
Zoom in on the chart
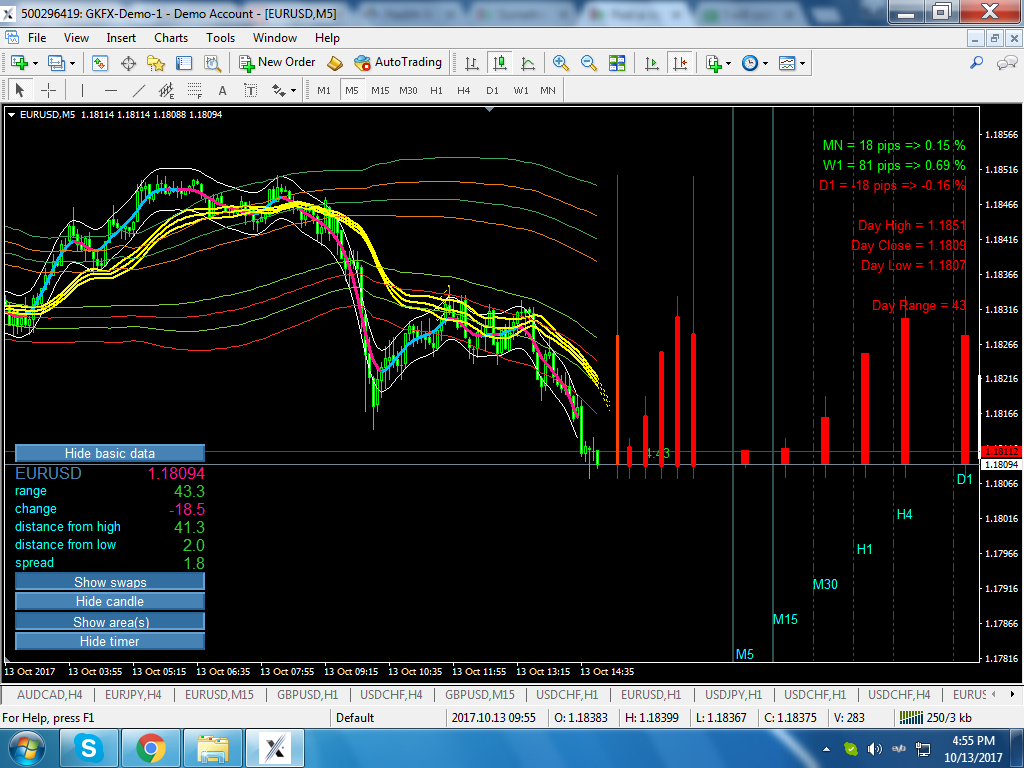tap(560, 63)
